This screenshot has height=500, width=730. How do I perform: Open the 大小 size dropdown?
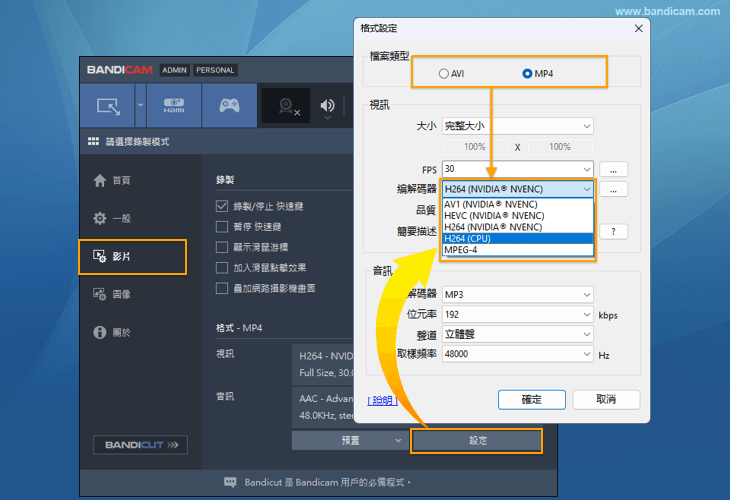(518, 126)
